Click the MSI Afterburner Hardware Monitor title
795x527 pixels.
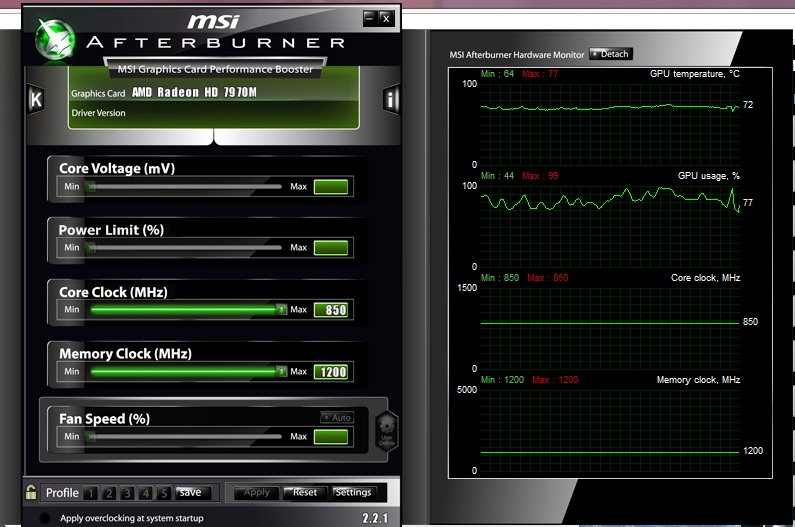pyautogui.click(x=517, y=54)
